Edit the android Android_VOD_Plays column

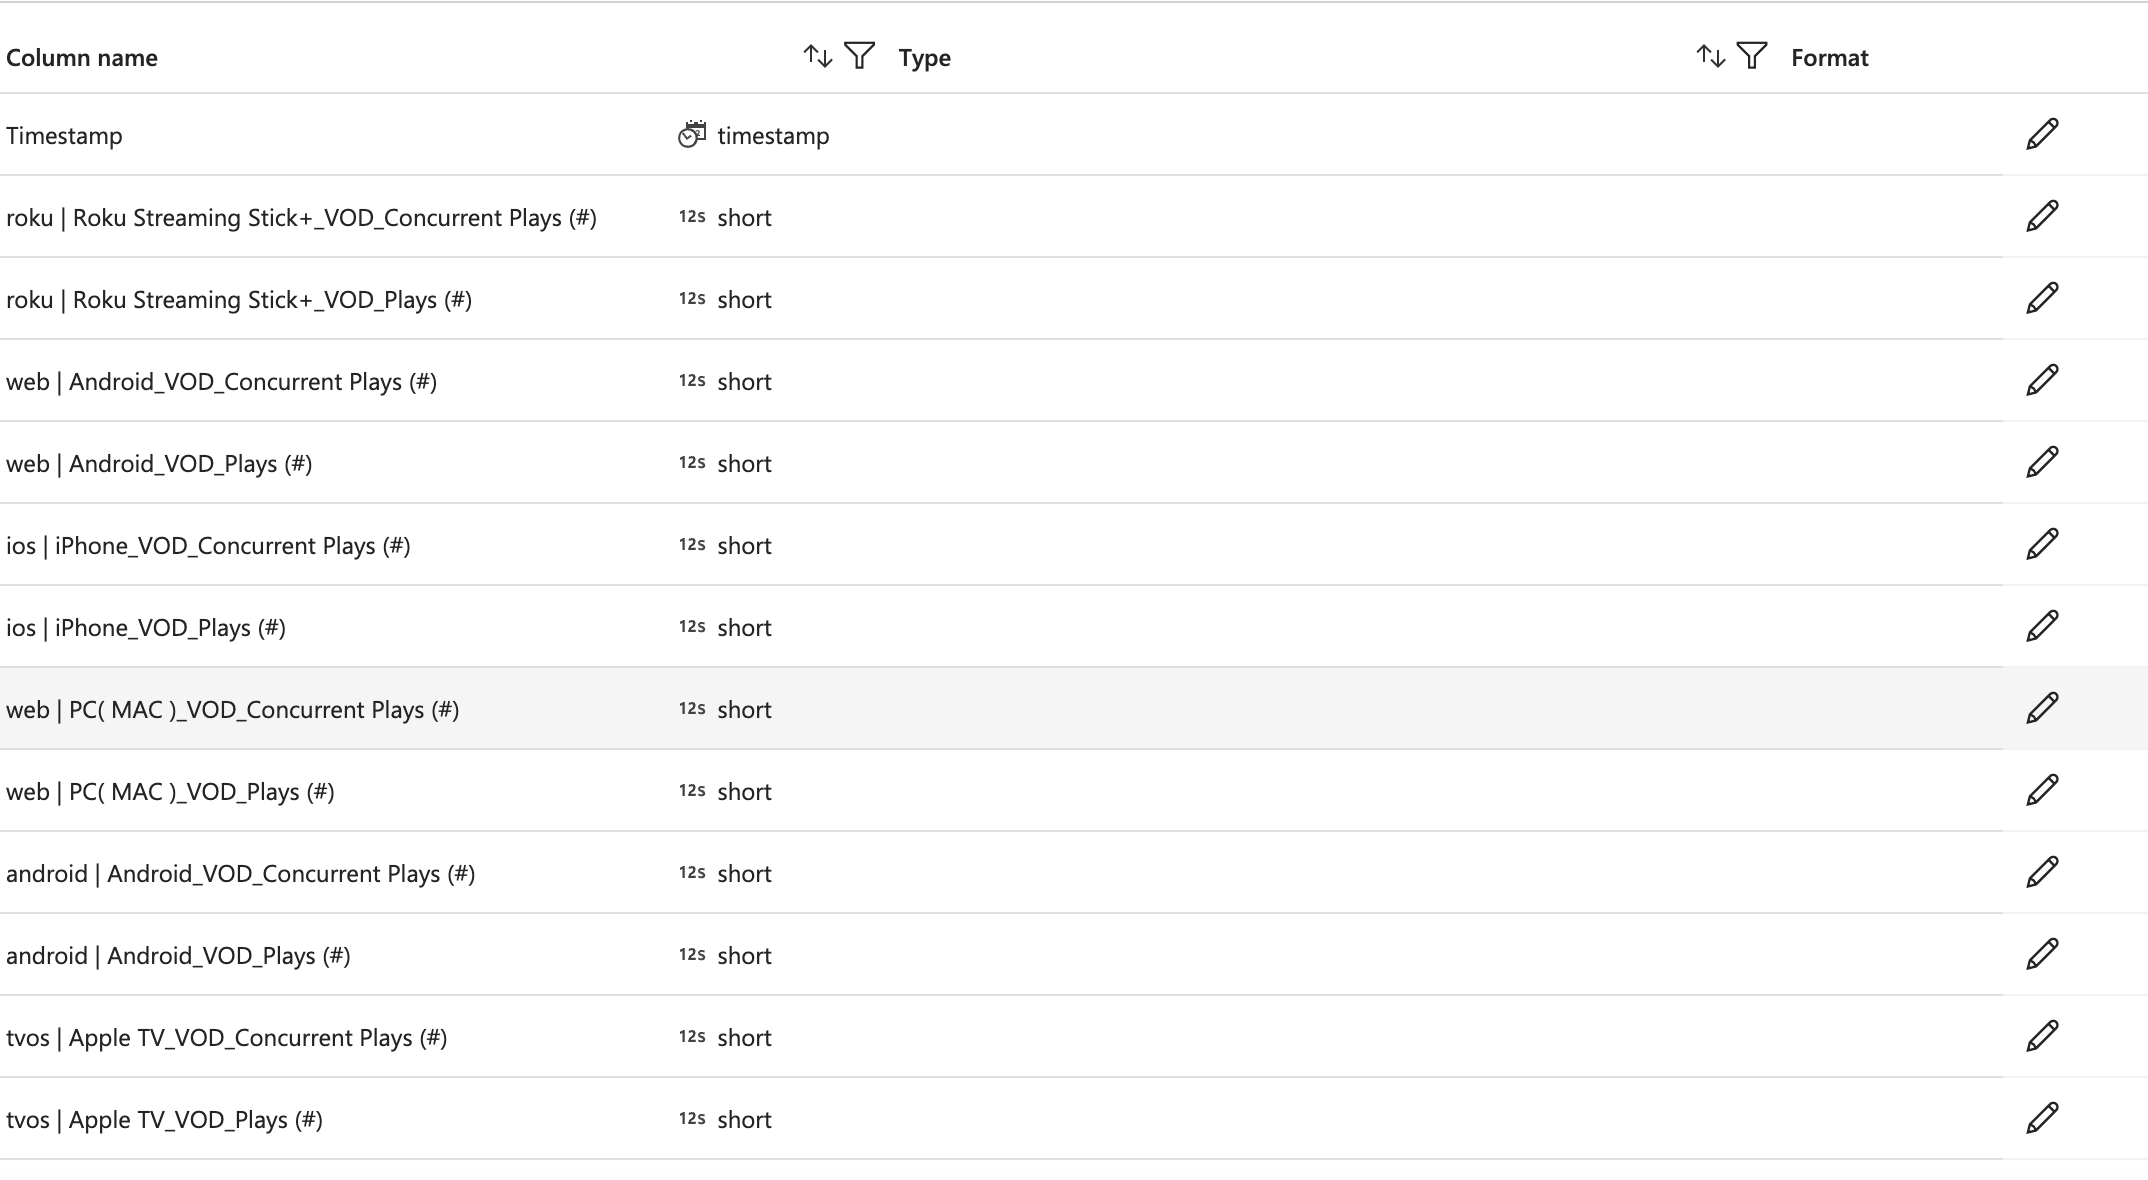coord(2042,954)
